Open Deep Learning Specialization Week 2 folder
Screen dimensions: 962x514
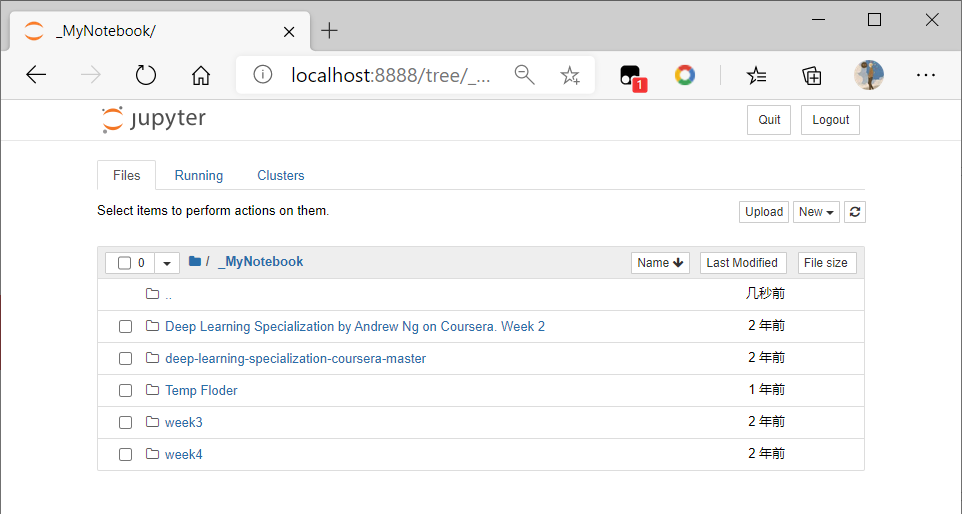click(355, 326)
